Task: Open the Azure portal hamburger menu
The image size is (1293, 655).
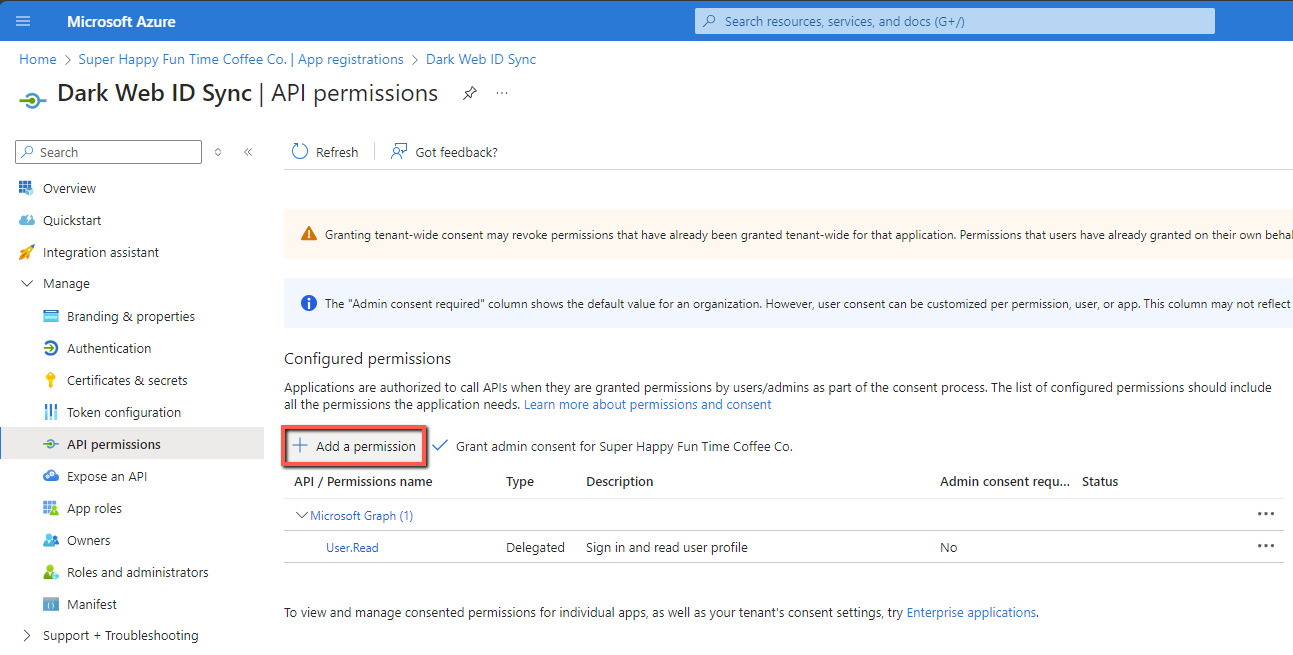Action: (22, 20)
